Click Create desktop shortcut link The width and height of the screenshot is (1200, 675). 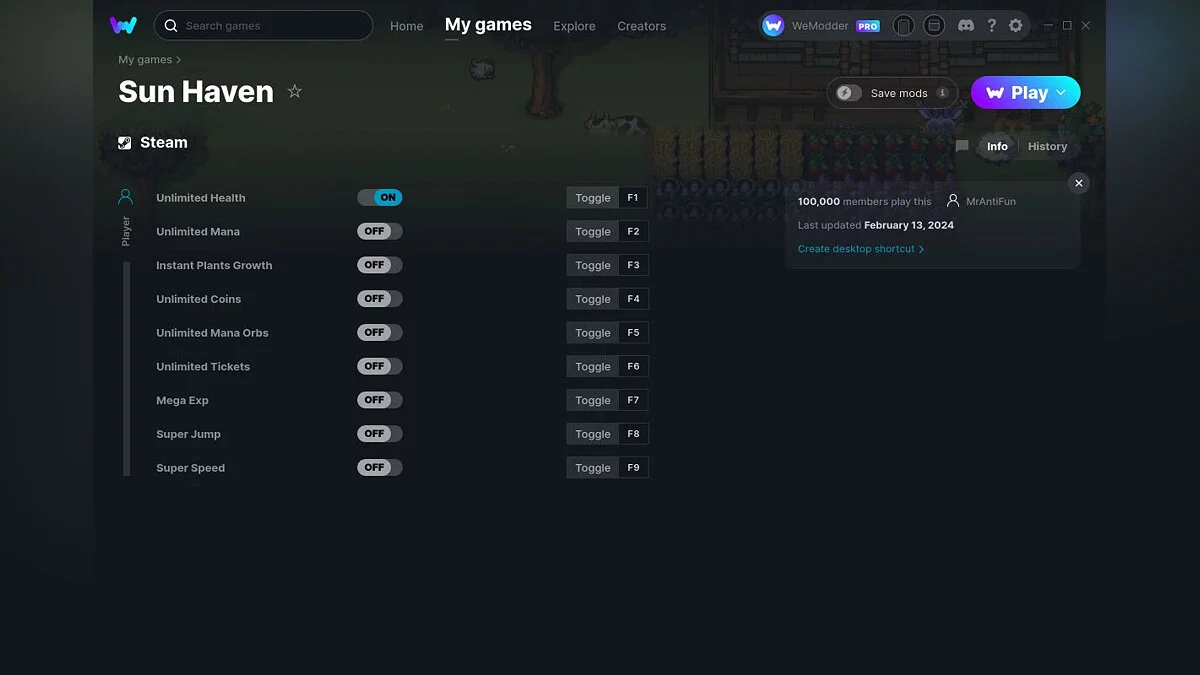[861, 249]
